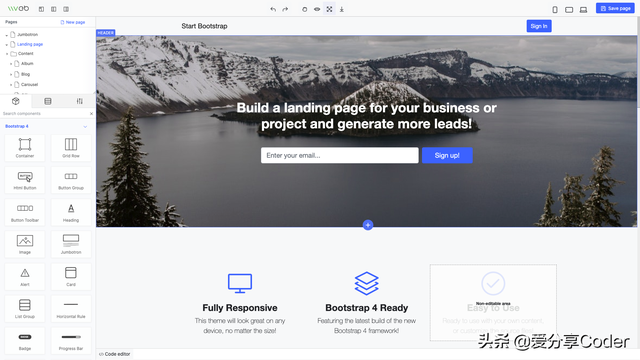The width and height of the screenshot is (640, 360).
Task: Toggle the file manager panel icon
Action: point(41,9)
